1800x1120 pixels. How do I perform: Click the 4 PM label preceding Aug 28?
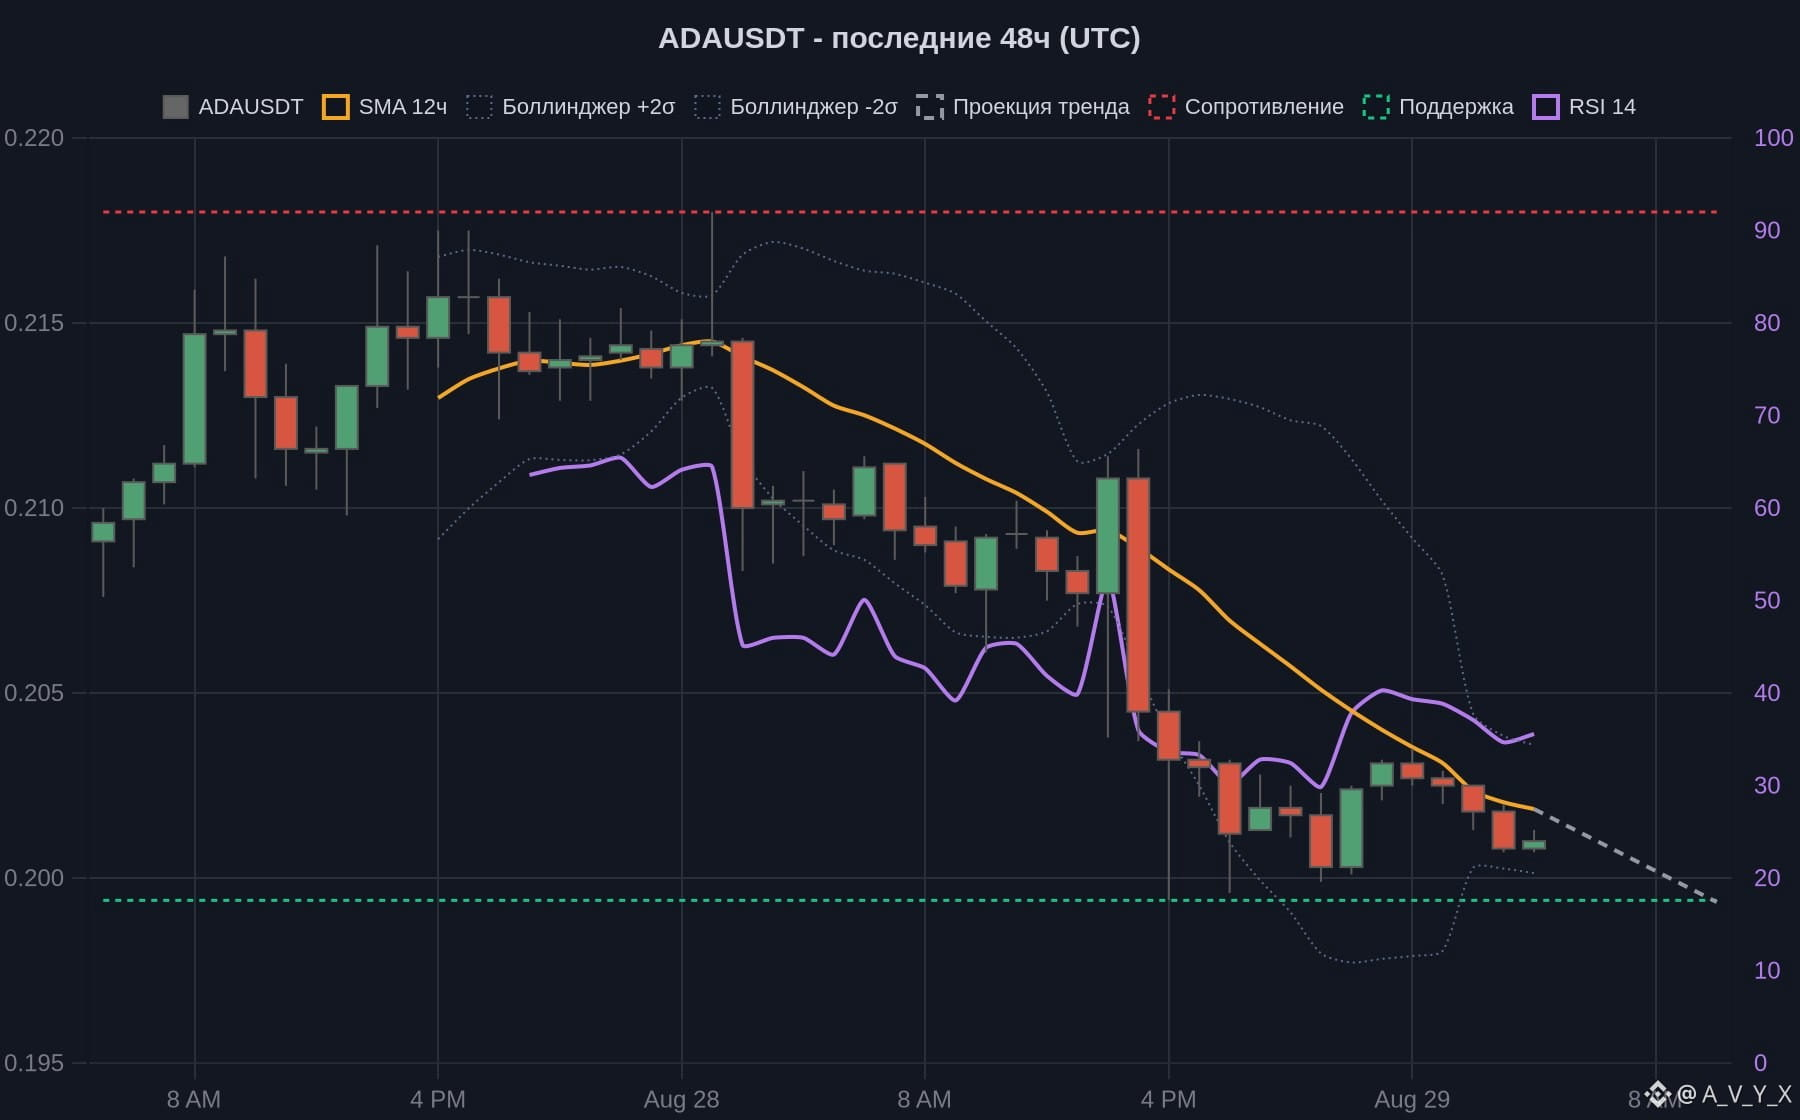438,1100
